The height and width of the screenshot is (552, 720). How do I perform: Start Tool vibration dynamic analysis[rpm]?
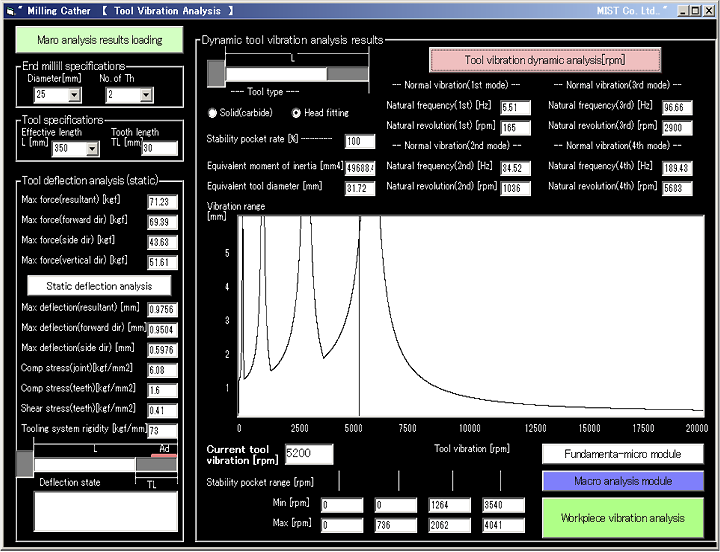[545, 60]
